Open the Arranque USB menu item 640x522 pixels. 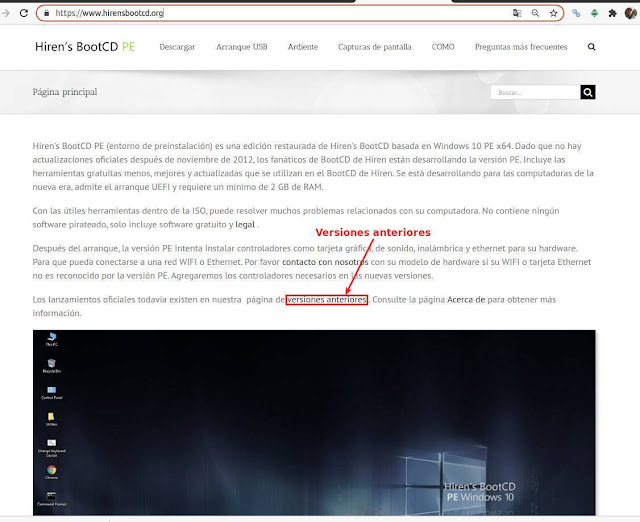[242, 47]
